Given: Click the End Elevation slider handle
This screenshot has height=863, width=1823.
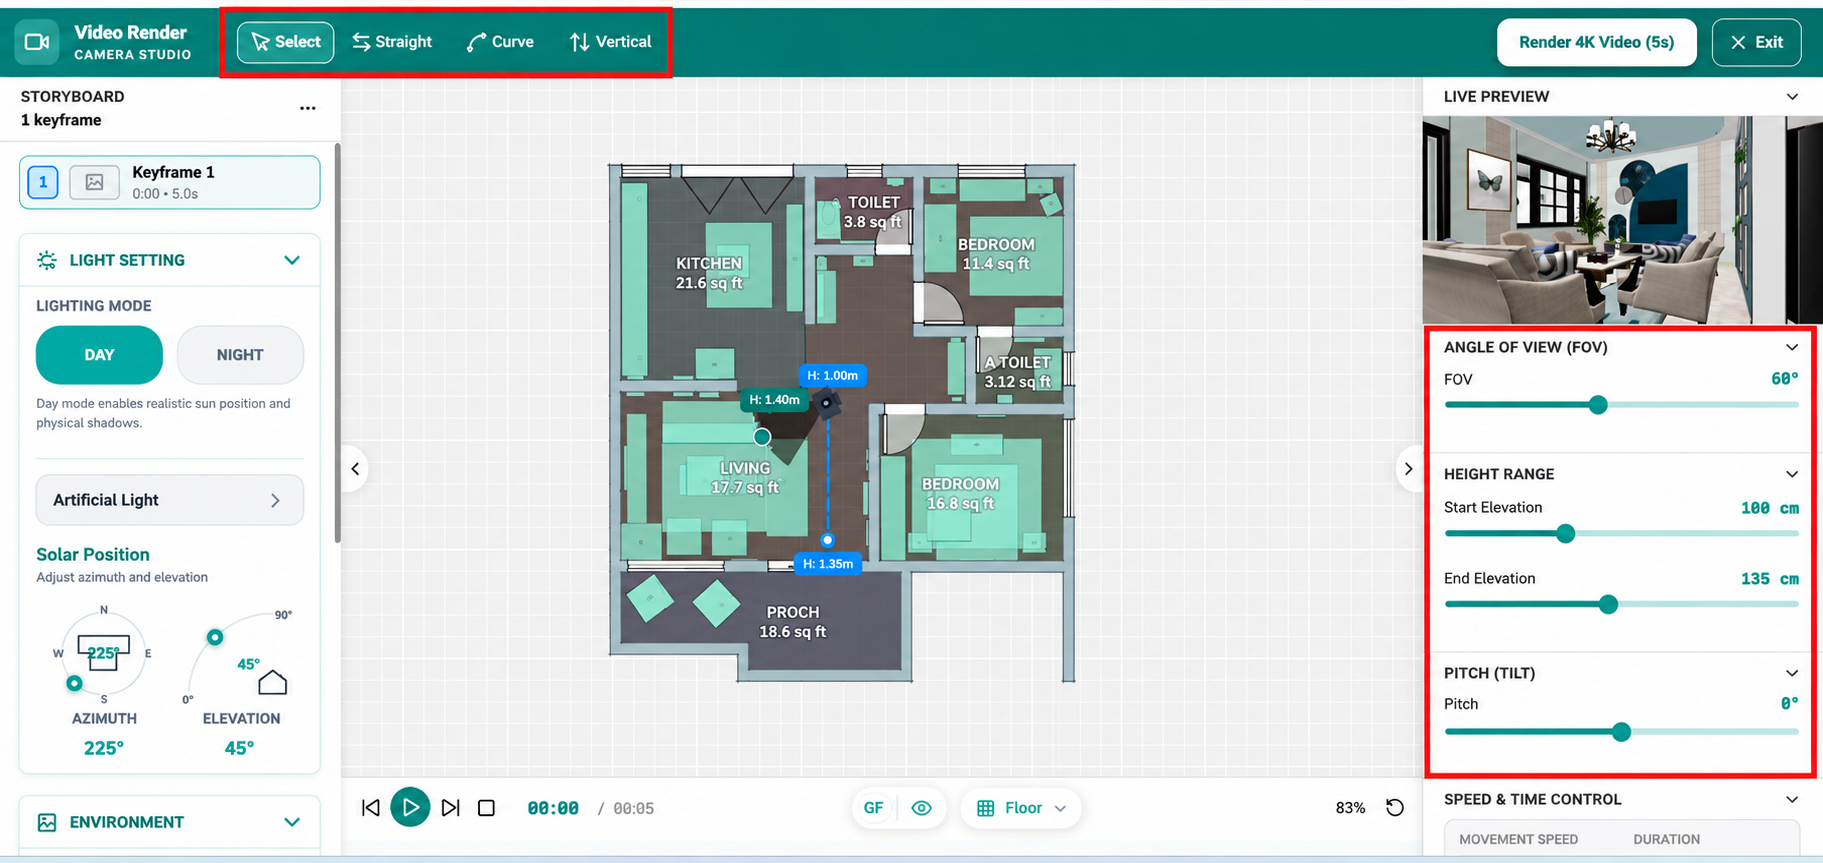Looking at the screenshot, I should click(x=1608, y=605).
